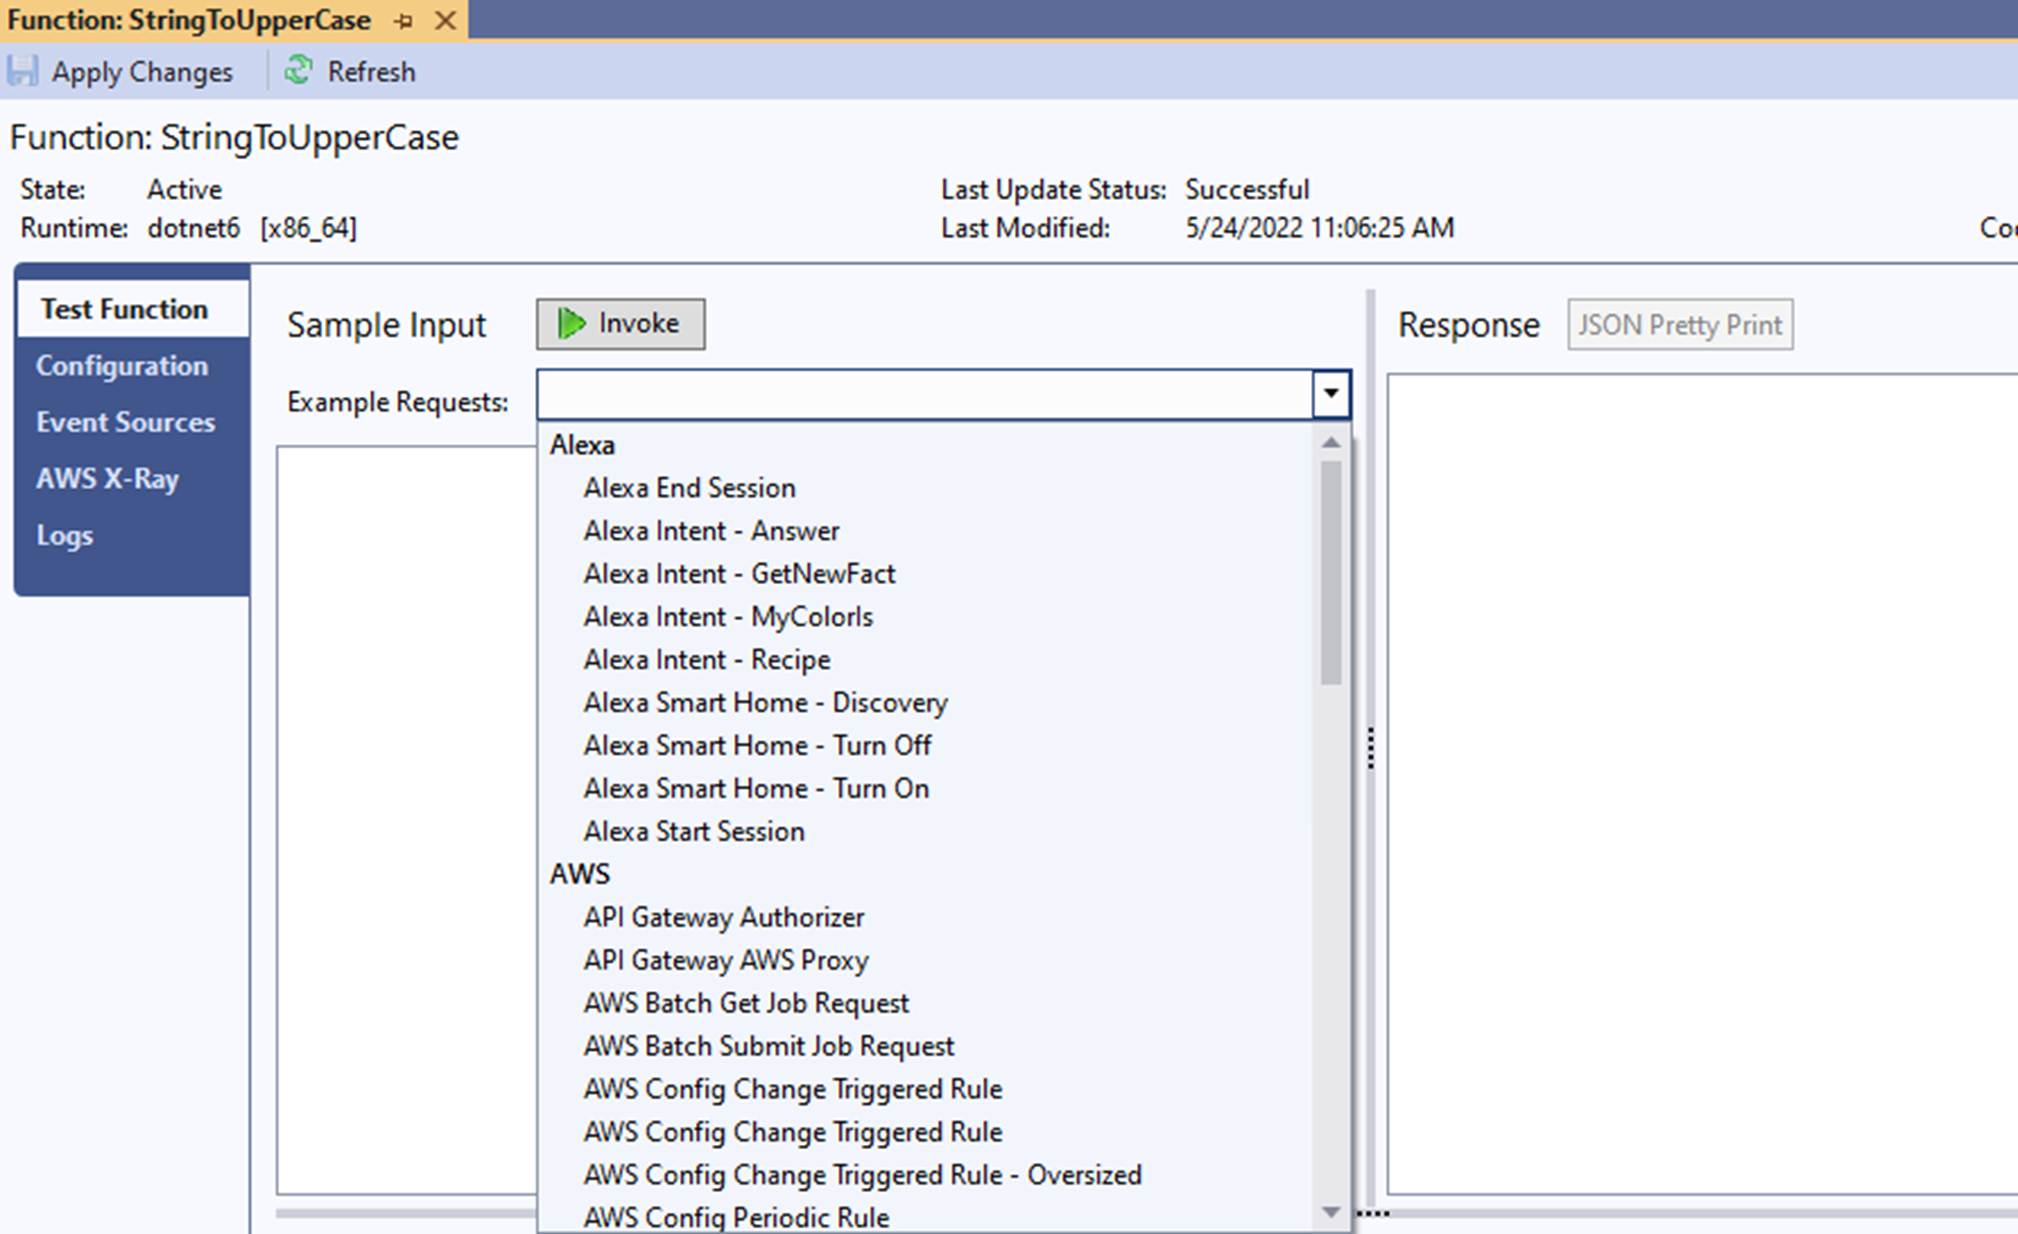
Task: Select Alexa Smart Home - Discovery
Action: (x=765, y=703)
